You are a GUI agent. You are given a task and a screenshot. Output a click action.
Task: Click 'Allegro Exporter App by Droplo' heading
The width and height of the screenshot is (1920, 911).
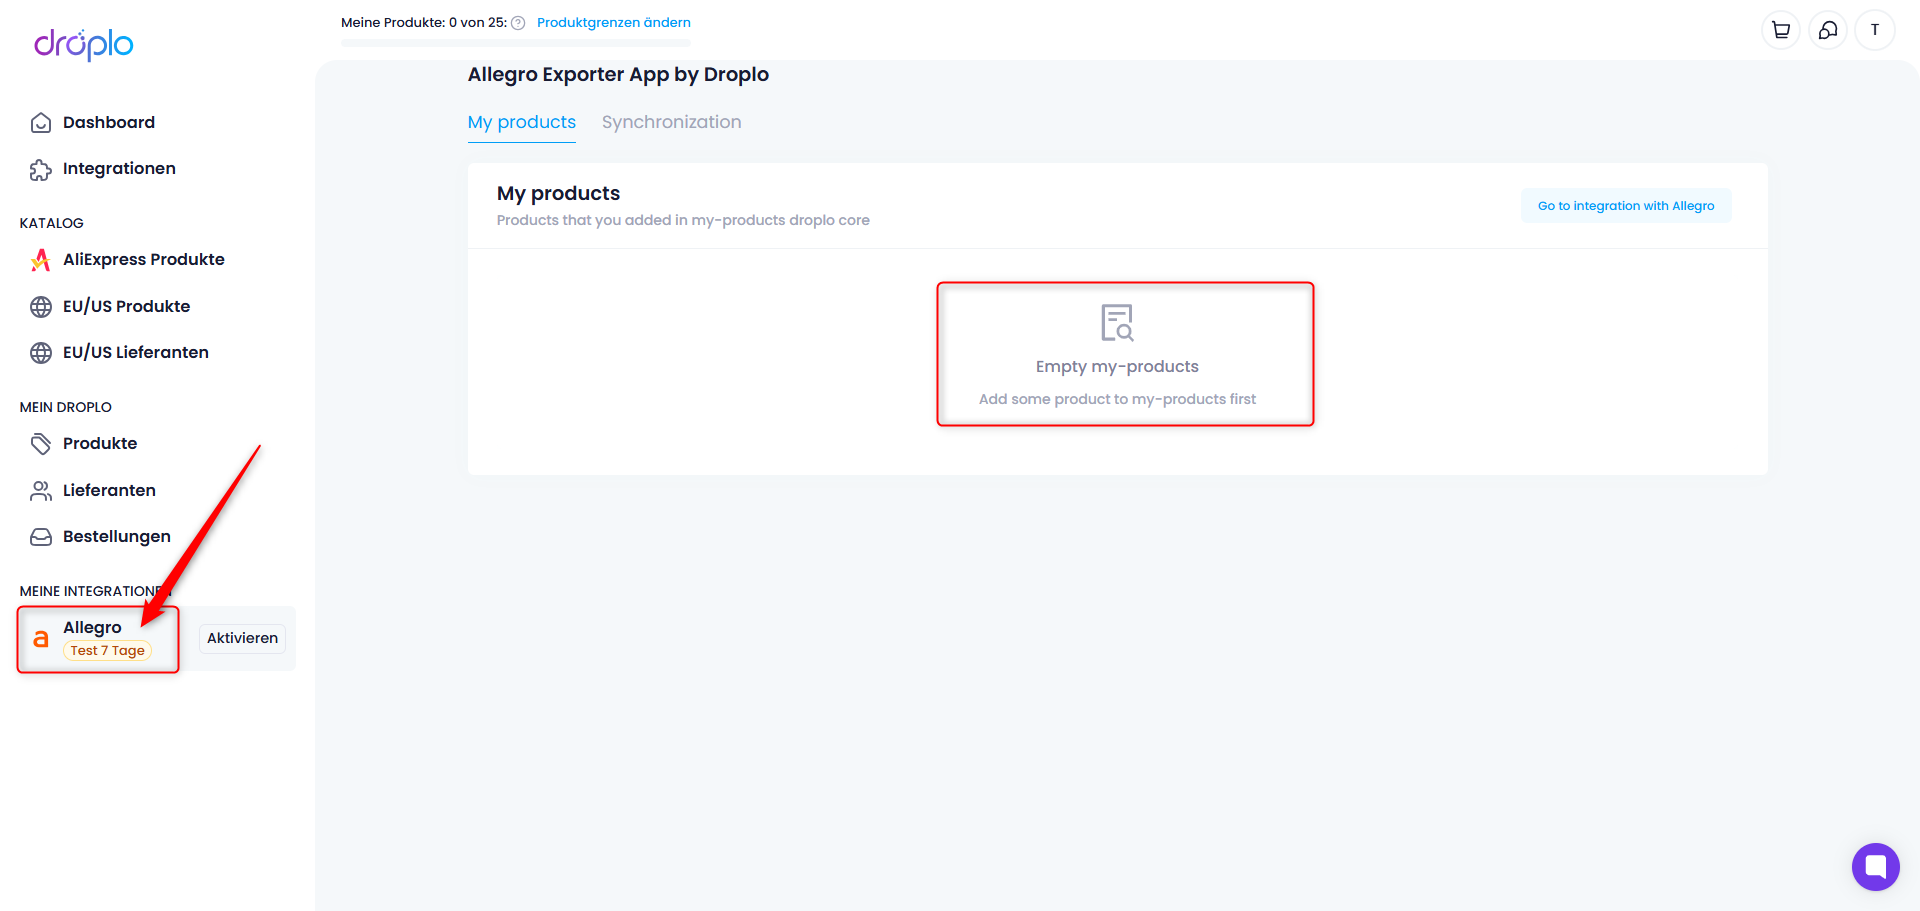tap(618, 74)
